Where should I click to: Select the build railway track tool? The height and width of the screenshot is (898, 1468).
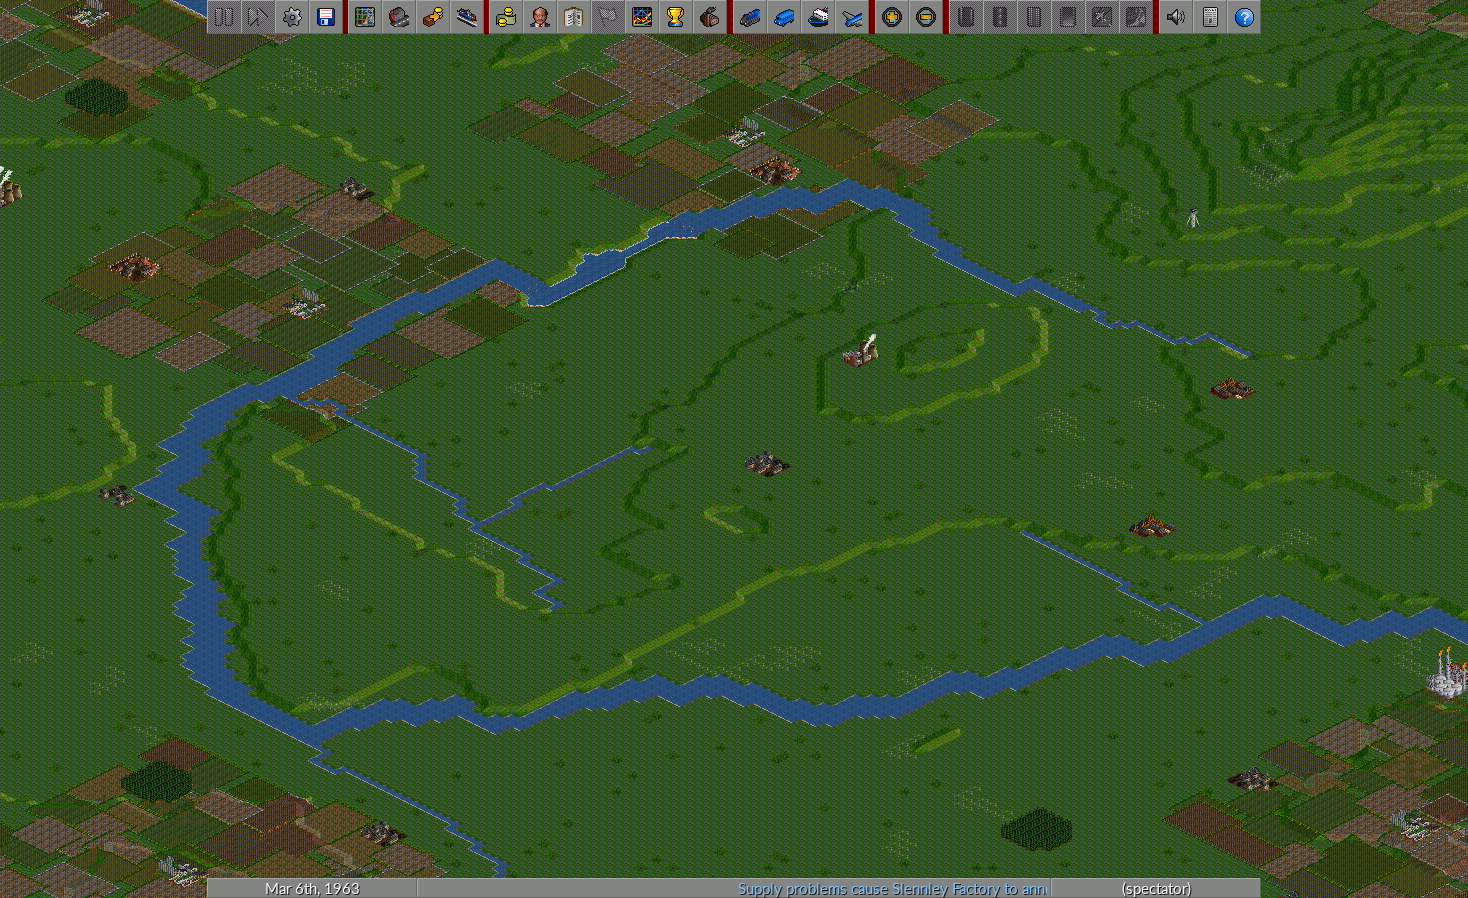[x=965, y=17]
